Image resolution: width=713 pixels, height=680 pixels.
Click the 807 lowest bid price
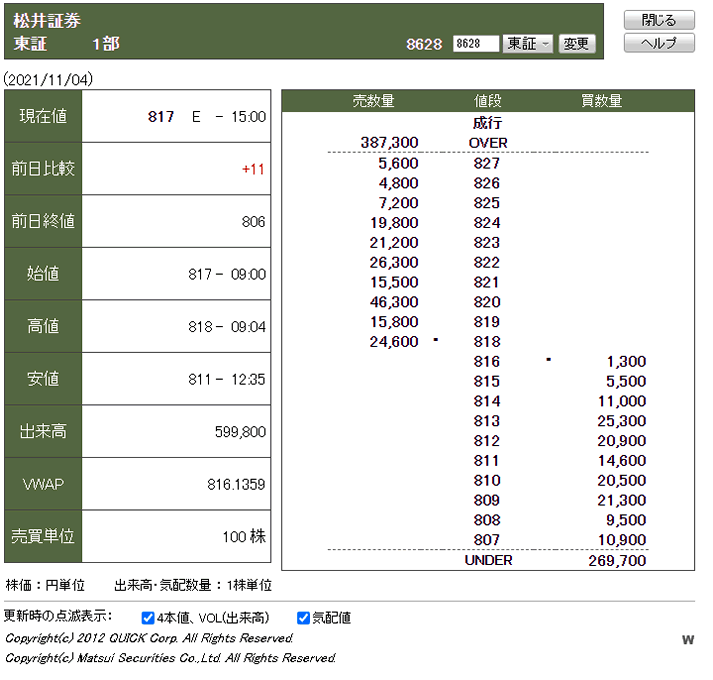pyautogui.click(x=487, y=540)
